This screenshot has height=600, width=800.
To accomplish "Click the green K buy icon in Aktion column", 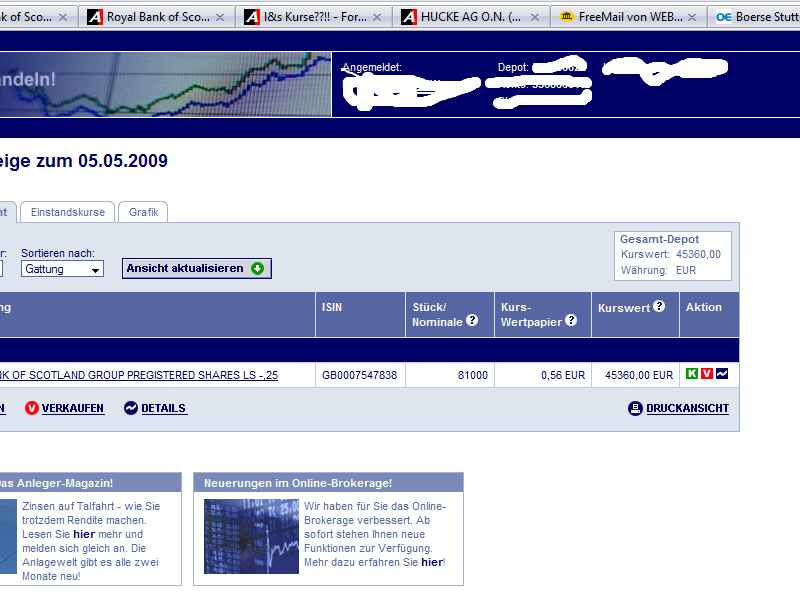I will tap(691, 373).
